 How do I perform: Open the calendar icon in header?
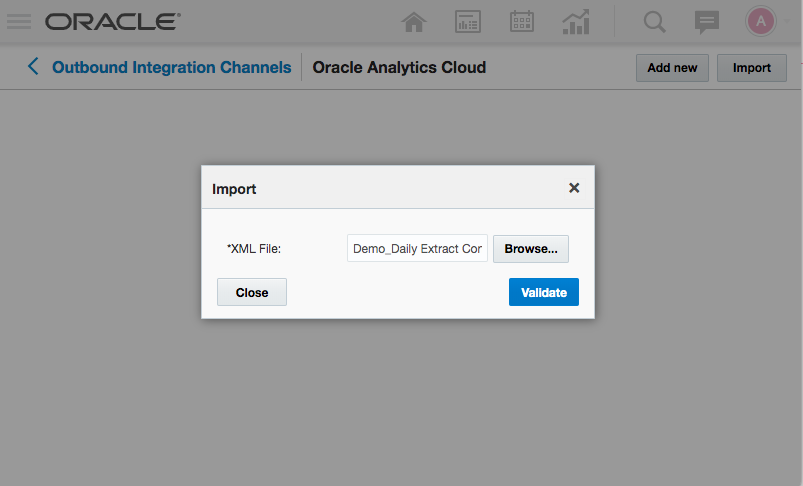tap(522, 22)
